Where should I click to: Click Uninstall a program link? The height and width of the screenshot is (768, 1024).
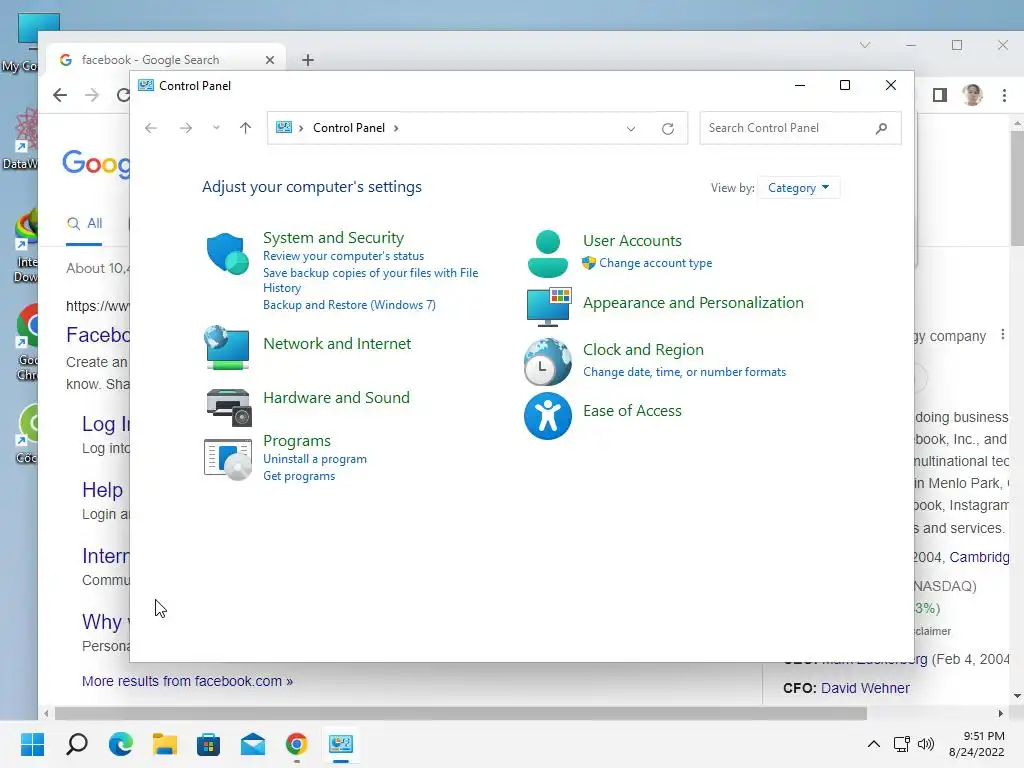coord(315,459)
